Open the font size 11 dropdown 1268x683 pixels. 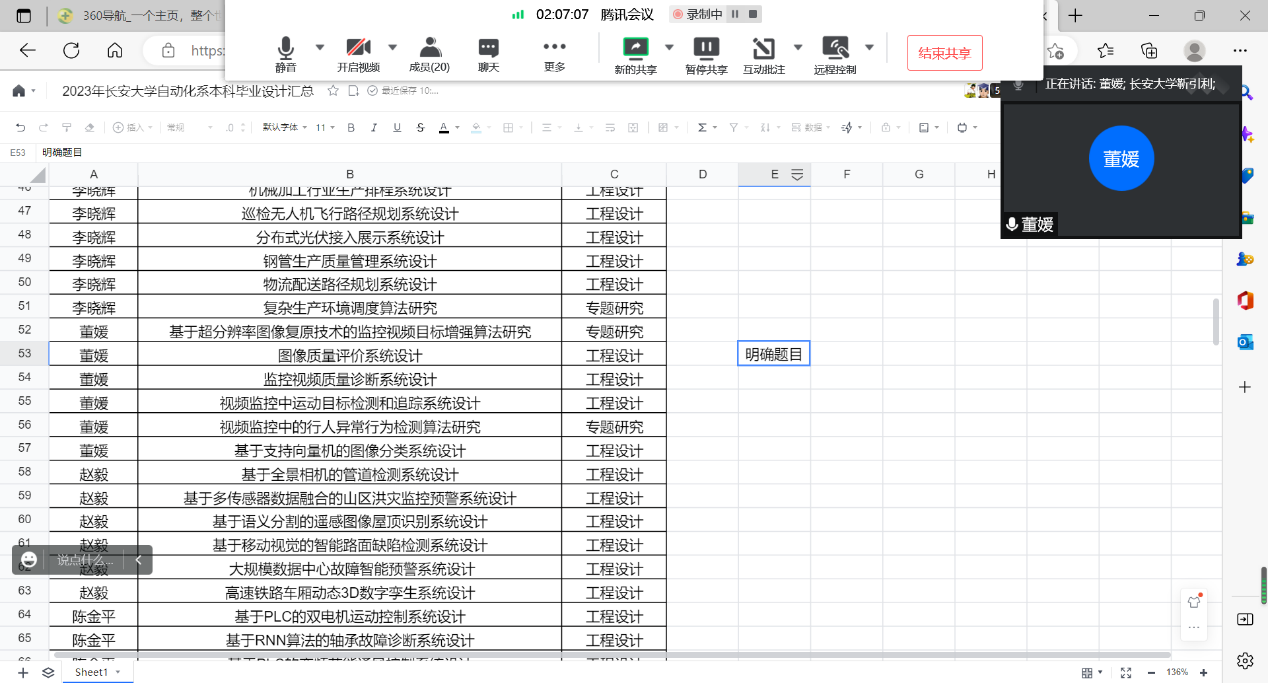click(325, 128)
